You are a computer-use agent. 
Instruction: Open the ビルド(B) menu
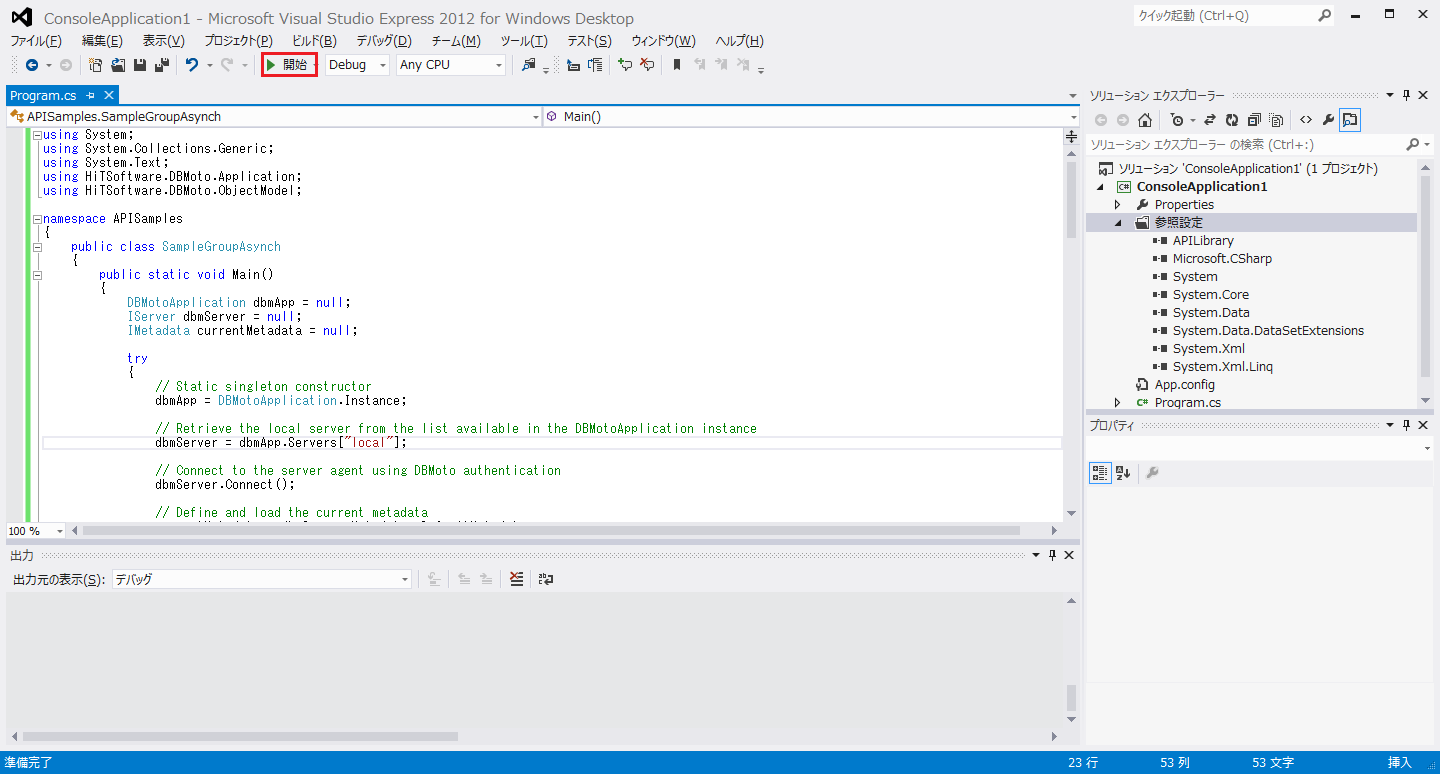pos(314,41)
